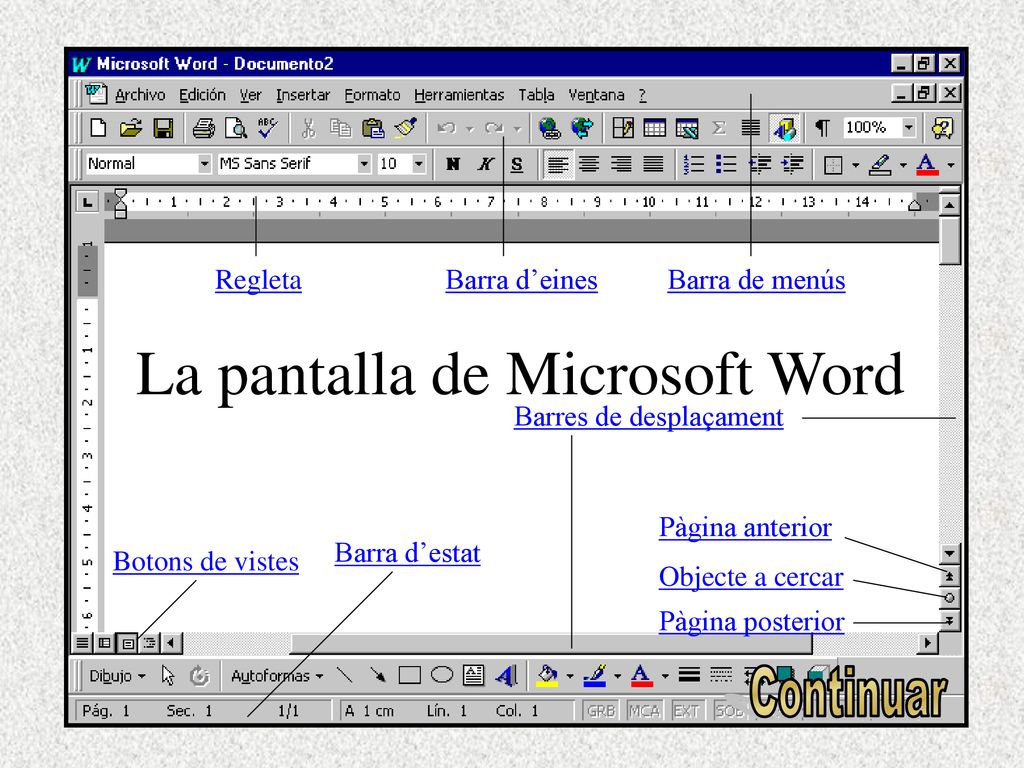This screenshot has height=768, width=1024.
Task: Click the Paste clipboard icon
Action: click(373, 128)
